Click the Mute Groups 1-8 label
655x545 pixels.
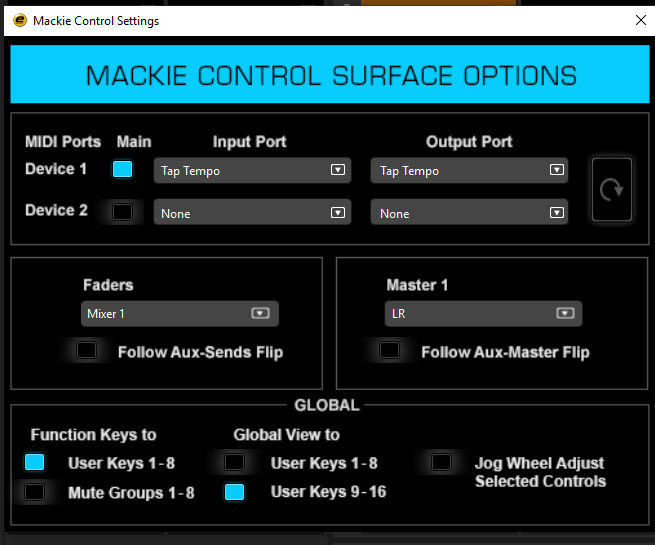pos(131,493)
